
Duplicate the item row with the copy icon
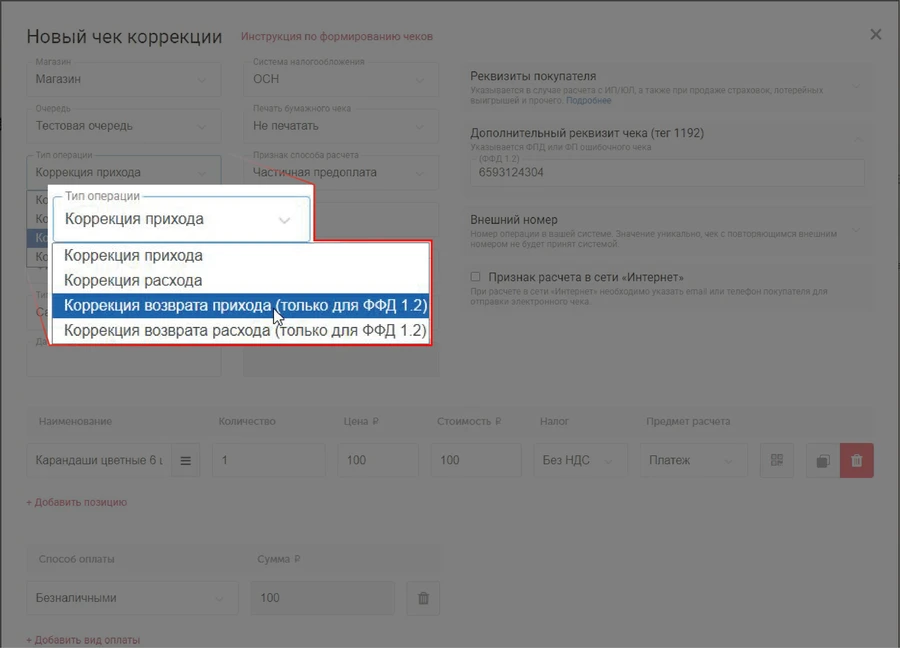[822, 461]
